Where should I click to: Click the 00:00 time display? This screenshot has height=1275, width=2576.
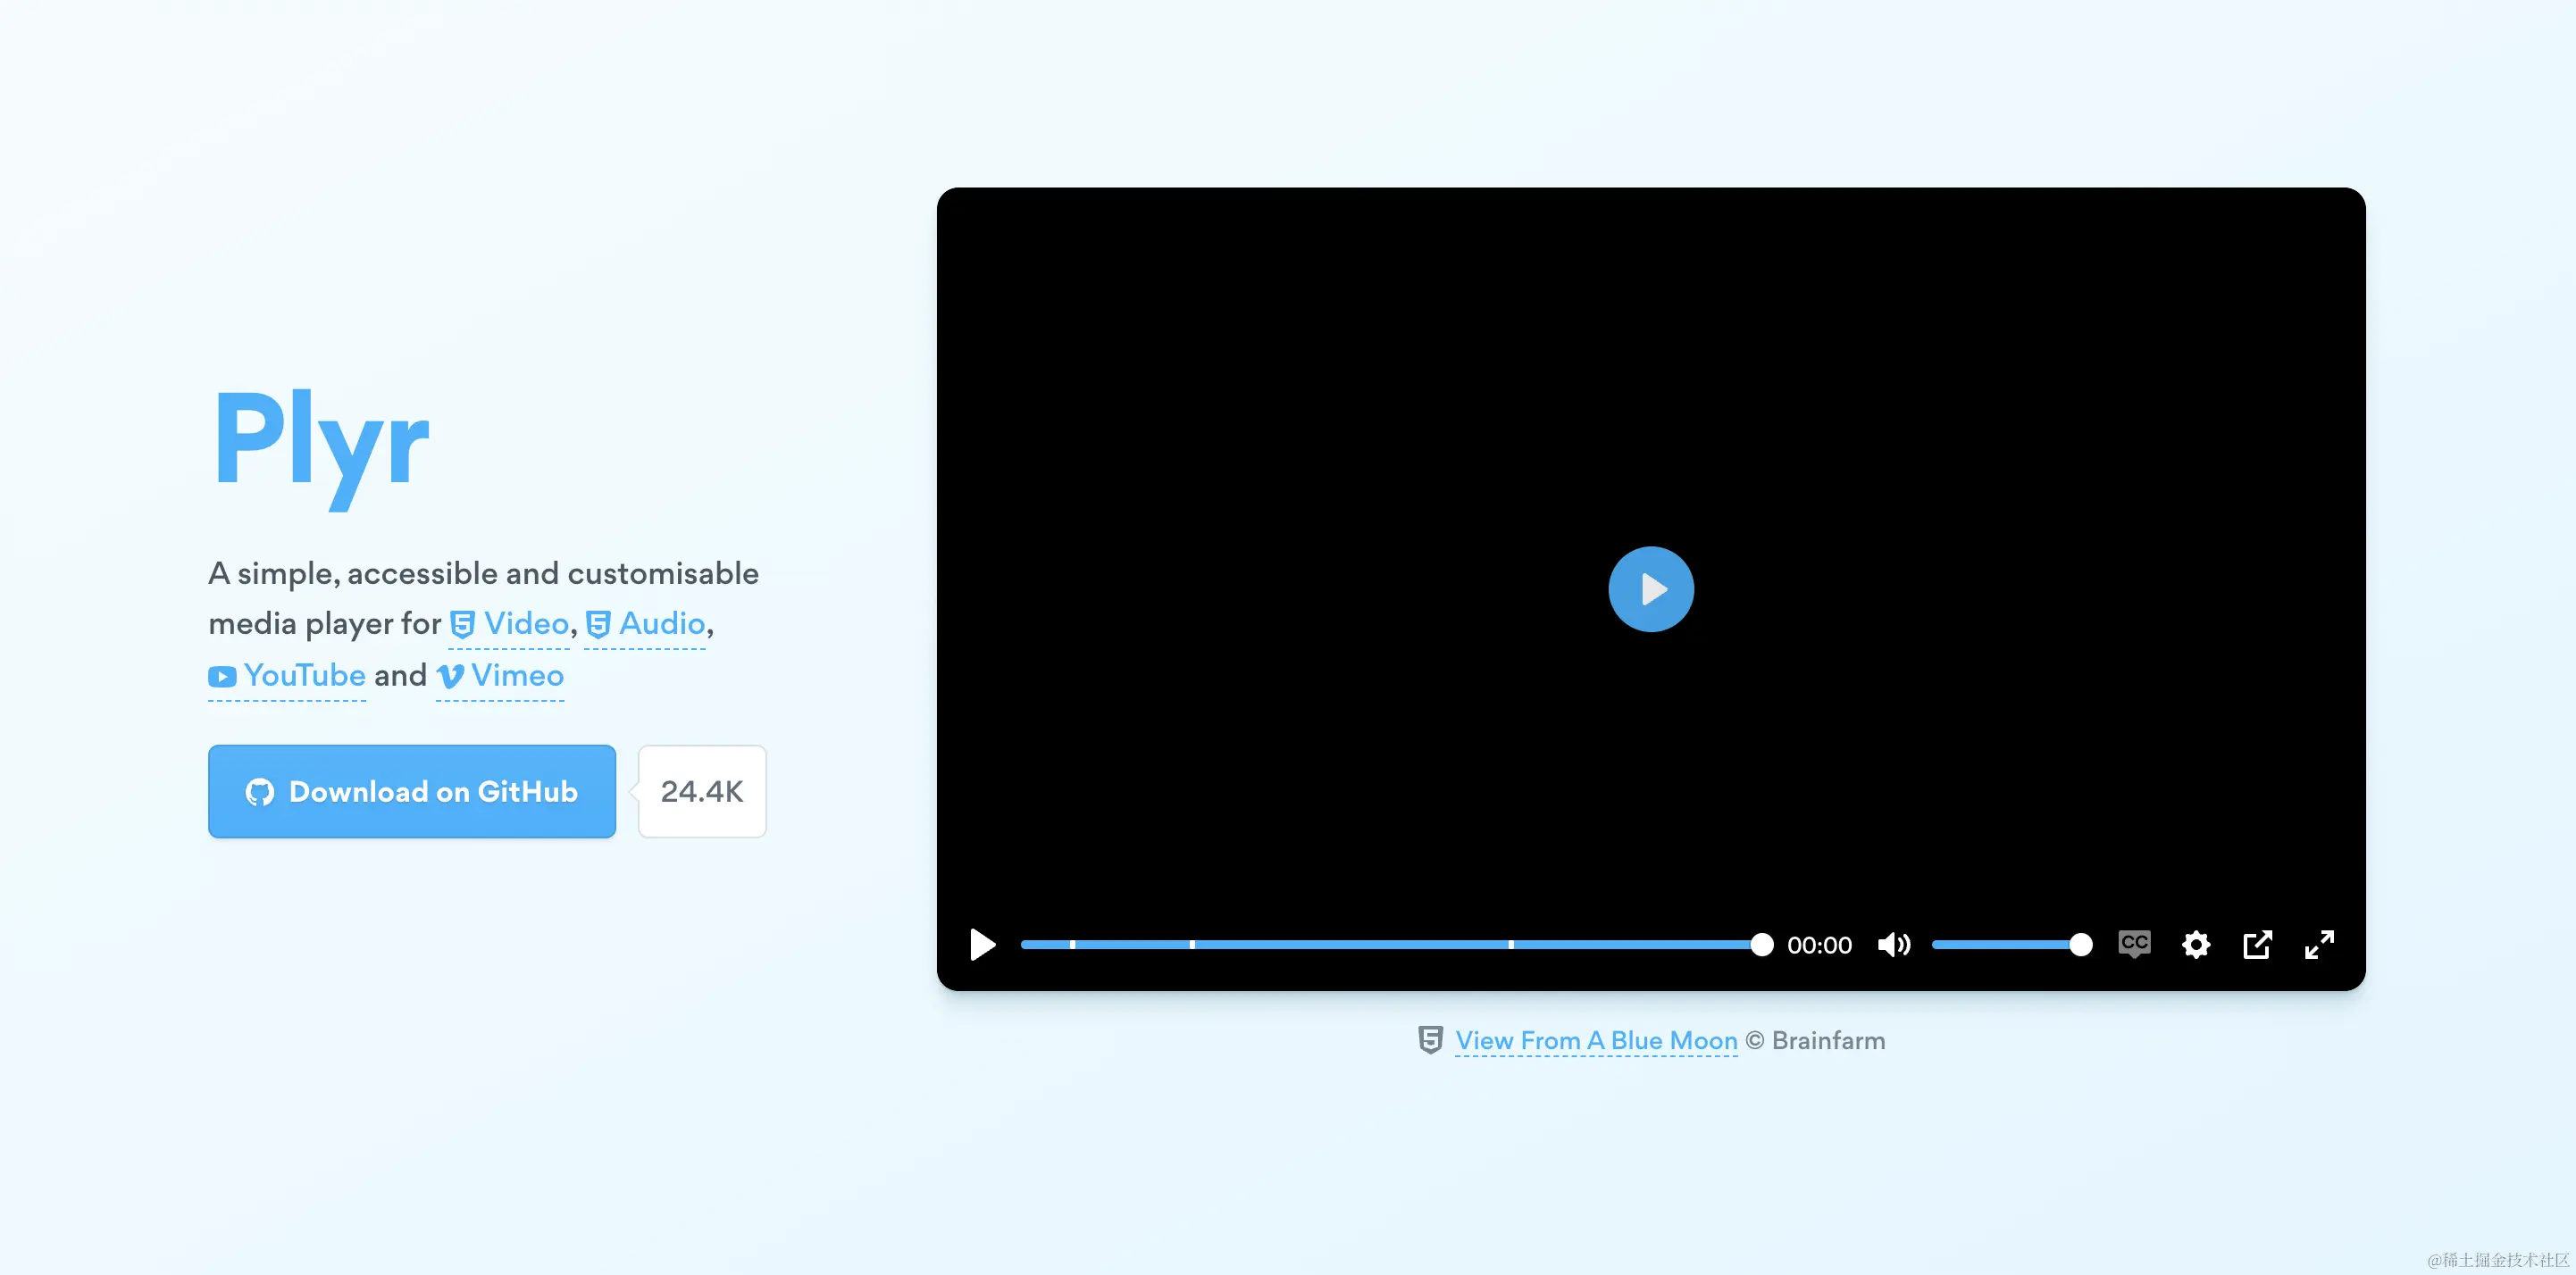coord(1819,945)
